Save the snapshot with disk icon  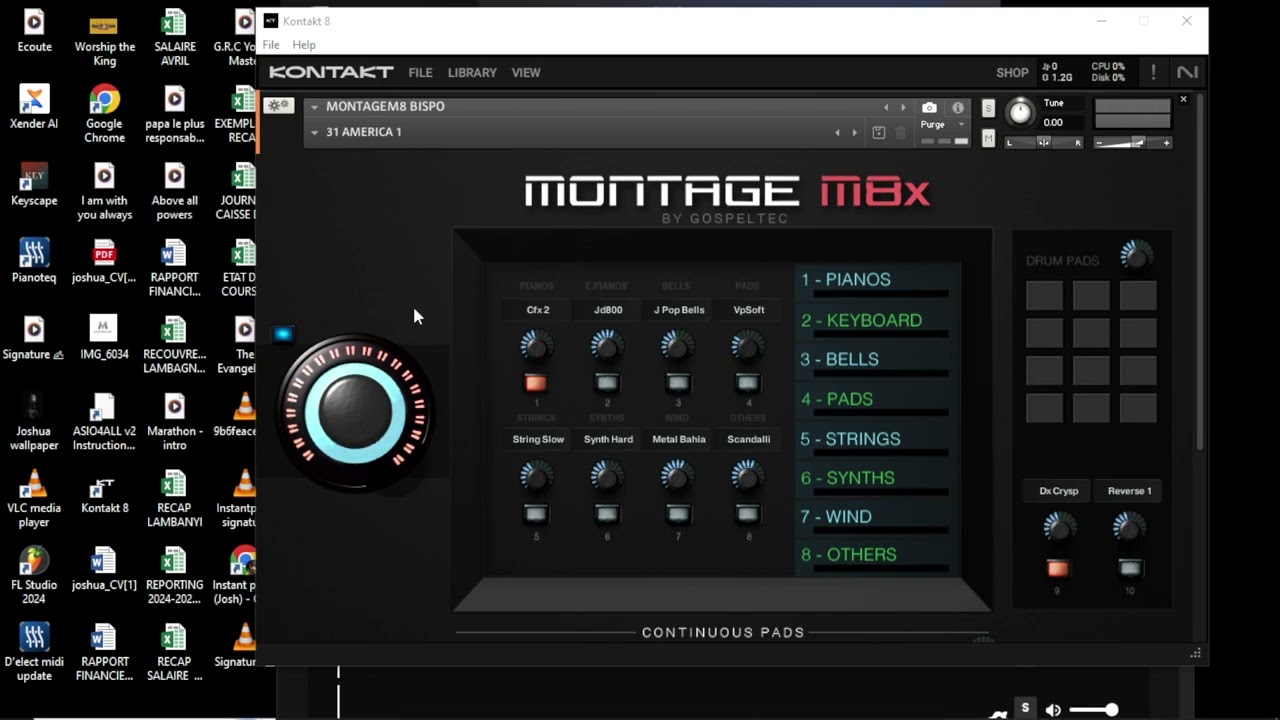coord(878,133)
